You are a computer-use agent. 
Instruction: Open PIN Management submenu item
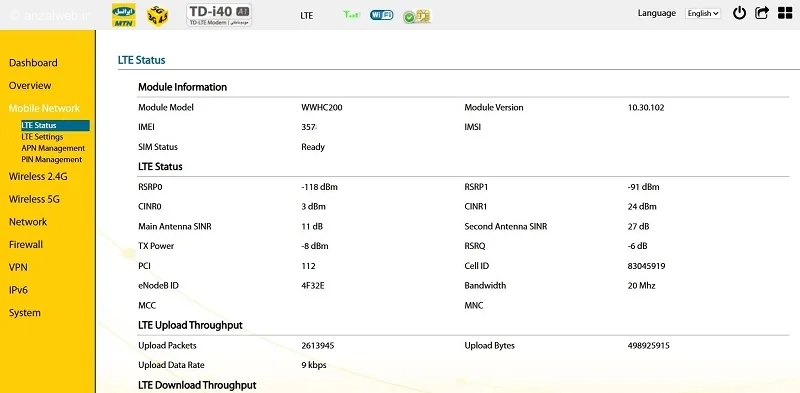(x=52, y=159)
